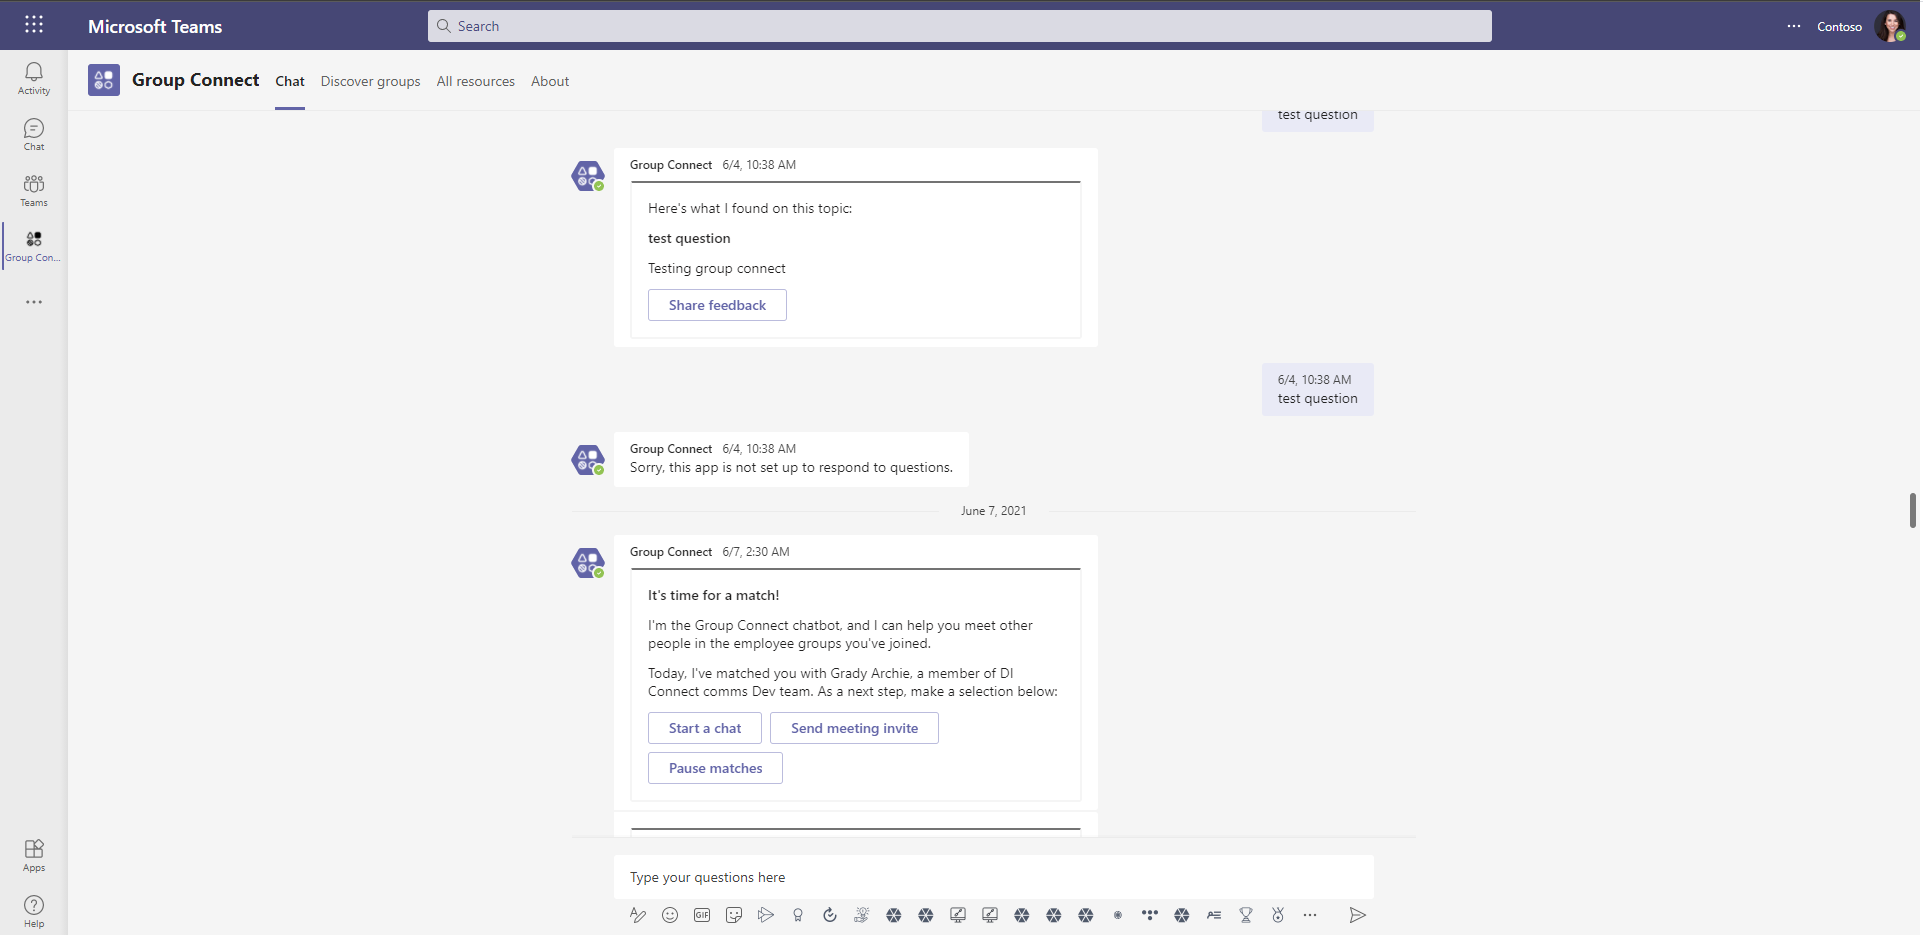Click the Pause matches button
The height and width of the screenshot is (935, 1923).
tap(715, 768)
